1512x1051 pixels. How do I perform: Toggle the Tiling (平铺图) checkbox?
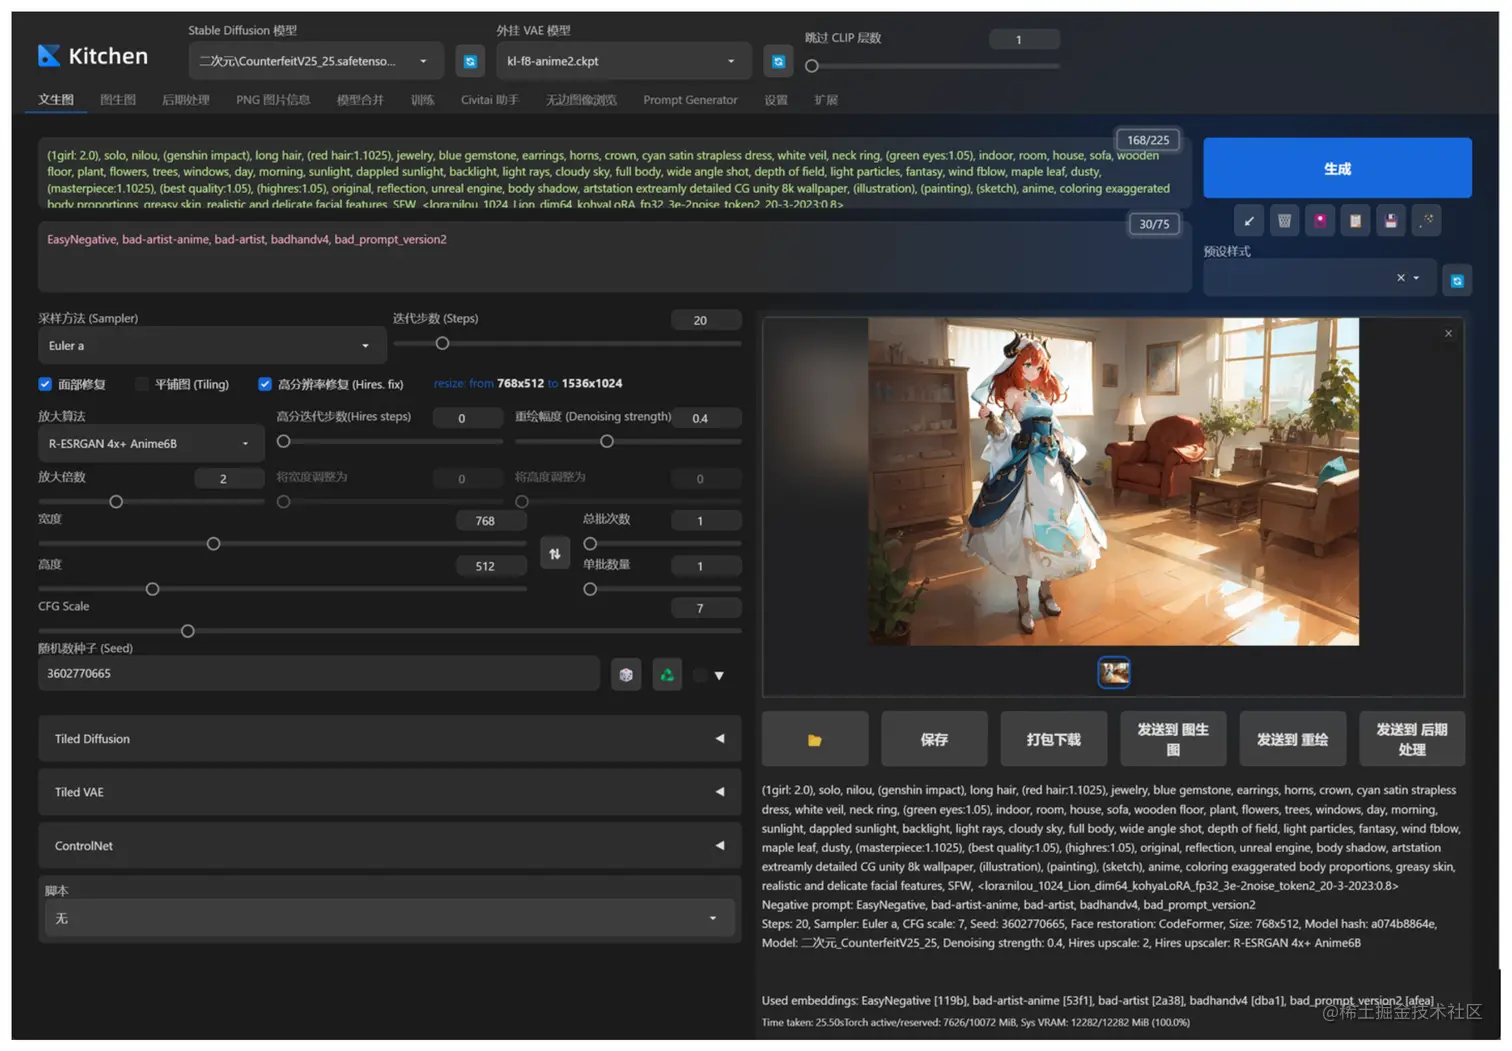pyautogui.click(x=142, y=384)
